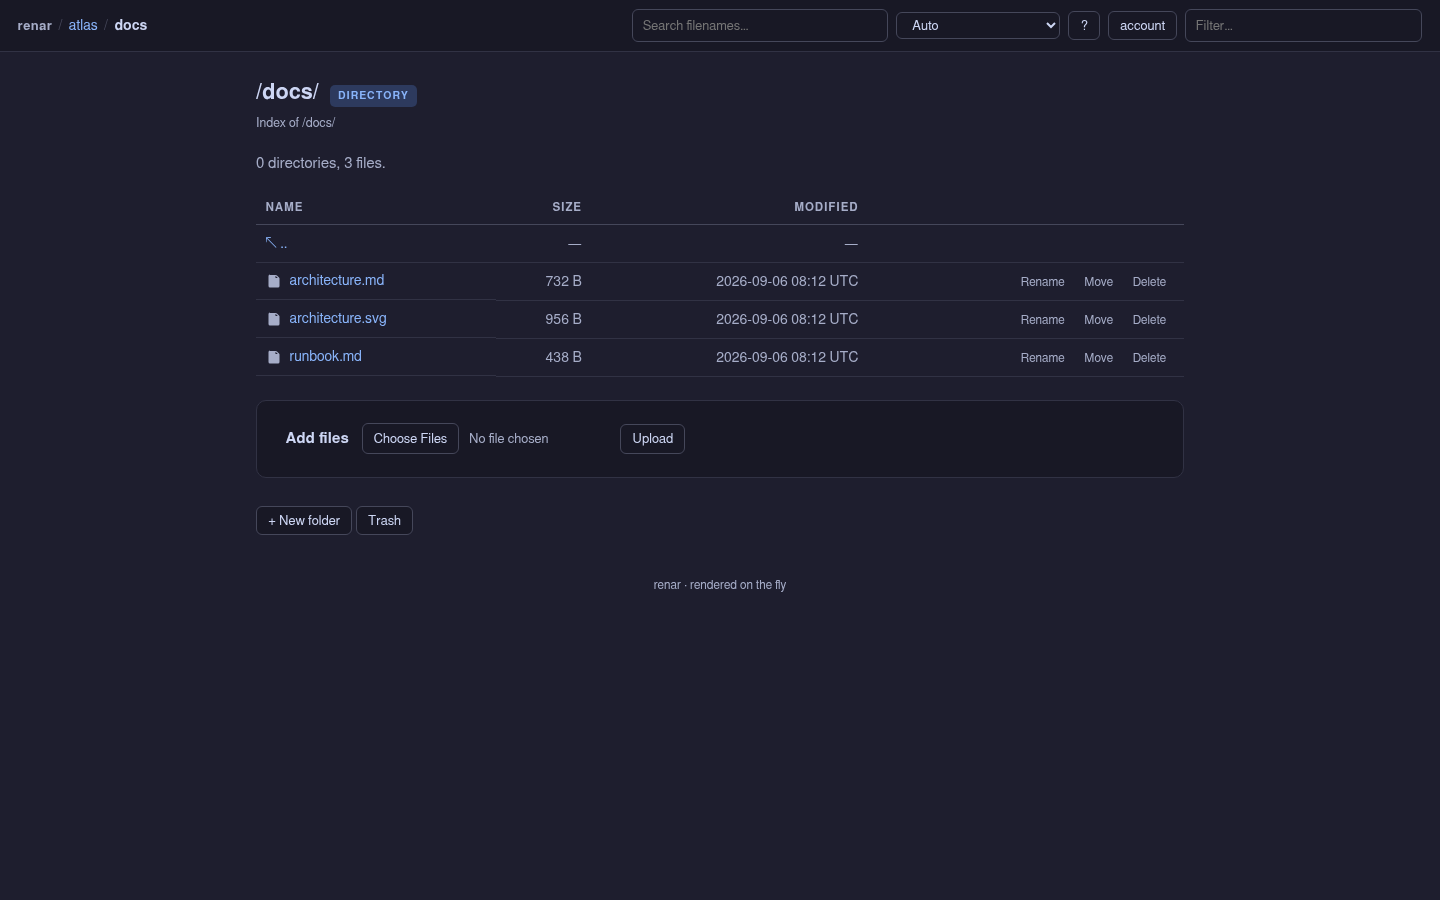Sort by the Modified column header

tap(826, 207)
